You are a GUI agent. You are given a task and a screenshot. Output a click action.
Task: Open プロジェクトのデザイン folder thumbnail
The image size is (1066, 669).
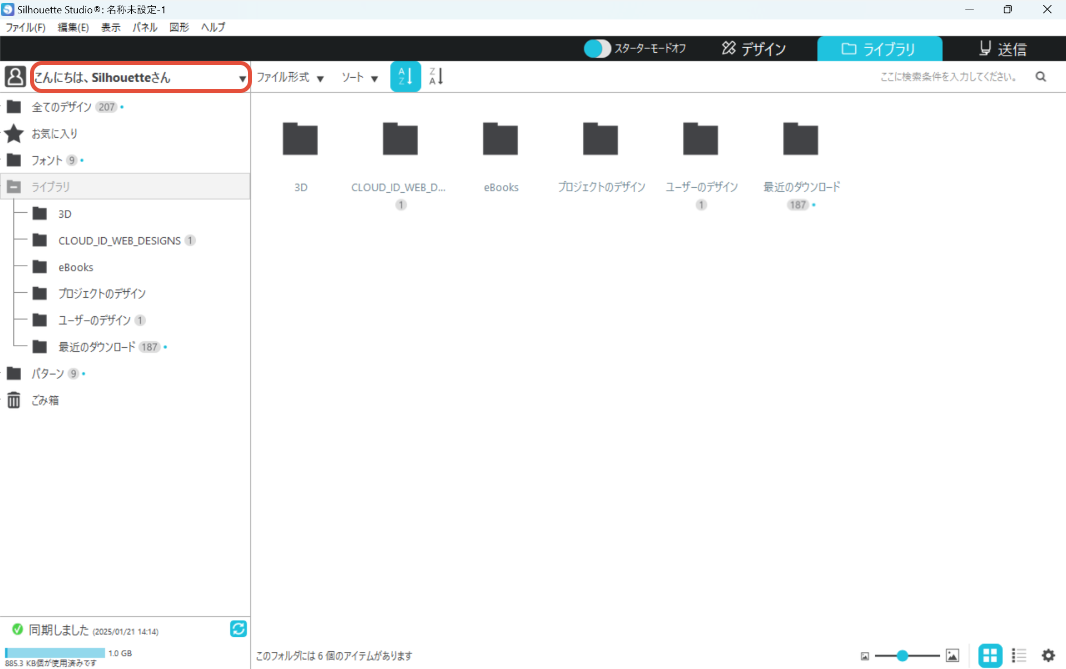click(x=600, y=139)
